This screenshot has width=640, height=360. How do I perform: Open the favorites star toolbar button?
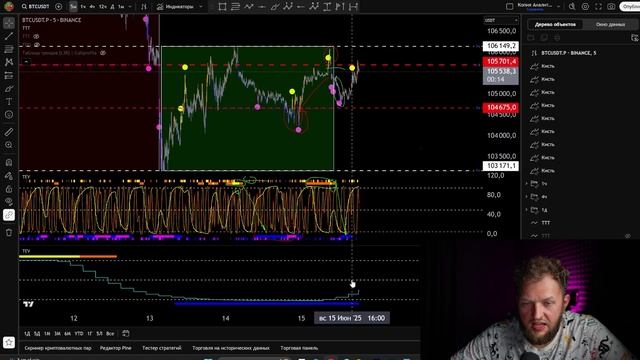9,342
